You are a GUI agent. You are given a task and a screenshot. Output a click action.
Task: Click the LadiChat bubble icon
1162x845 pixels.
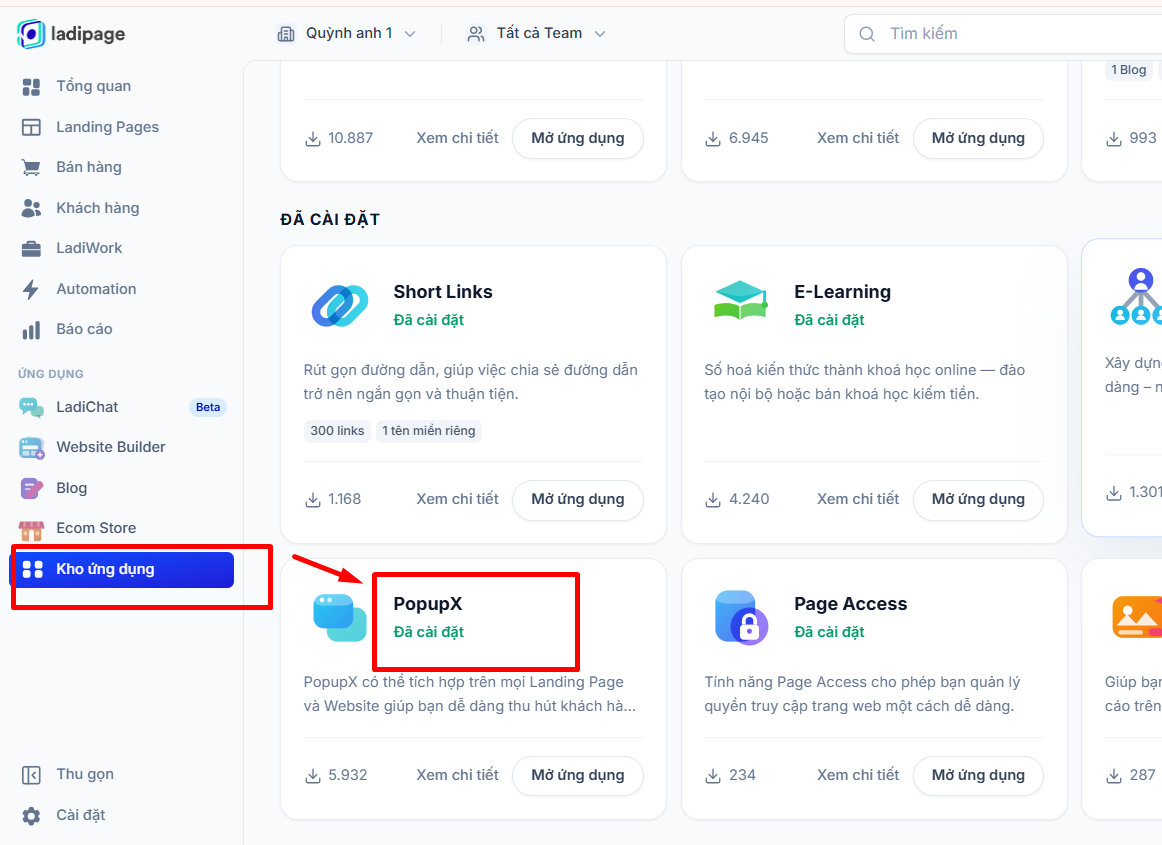tap(31, 407)
